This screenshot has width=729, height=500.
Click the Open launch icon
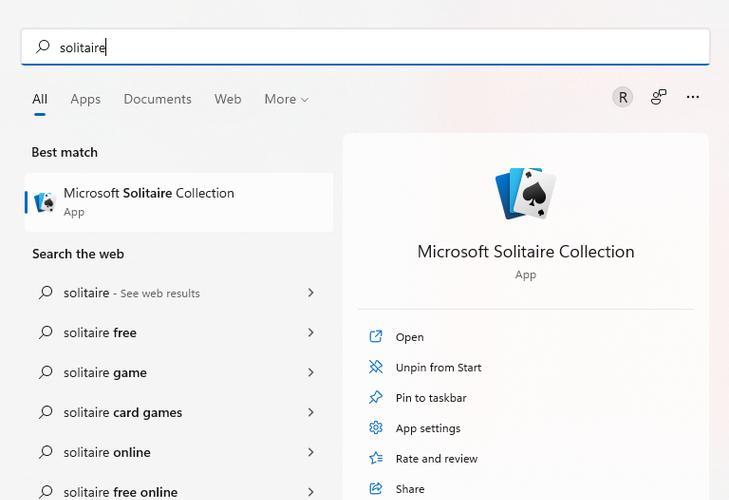[376, 336]
